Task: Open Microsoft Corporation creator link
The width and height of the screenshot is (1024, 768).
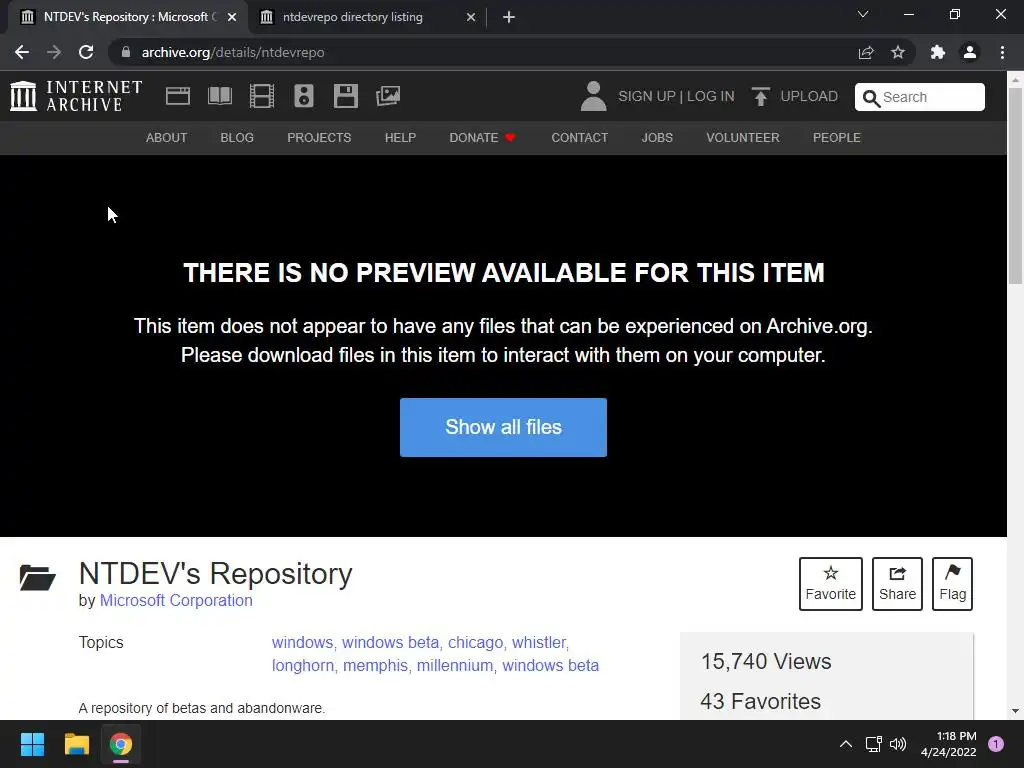Action: coord(176,601)
